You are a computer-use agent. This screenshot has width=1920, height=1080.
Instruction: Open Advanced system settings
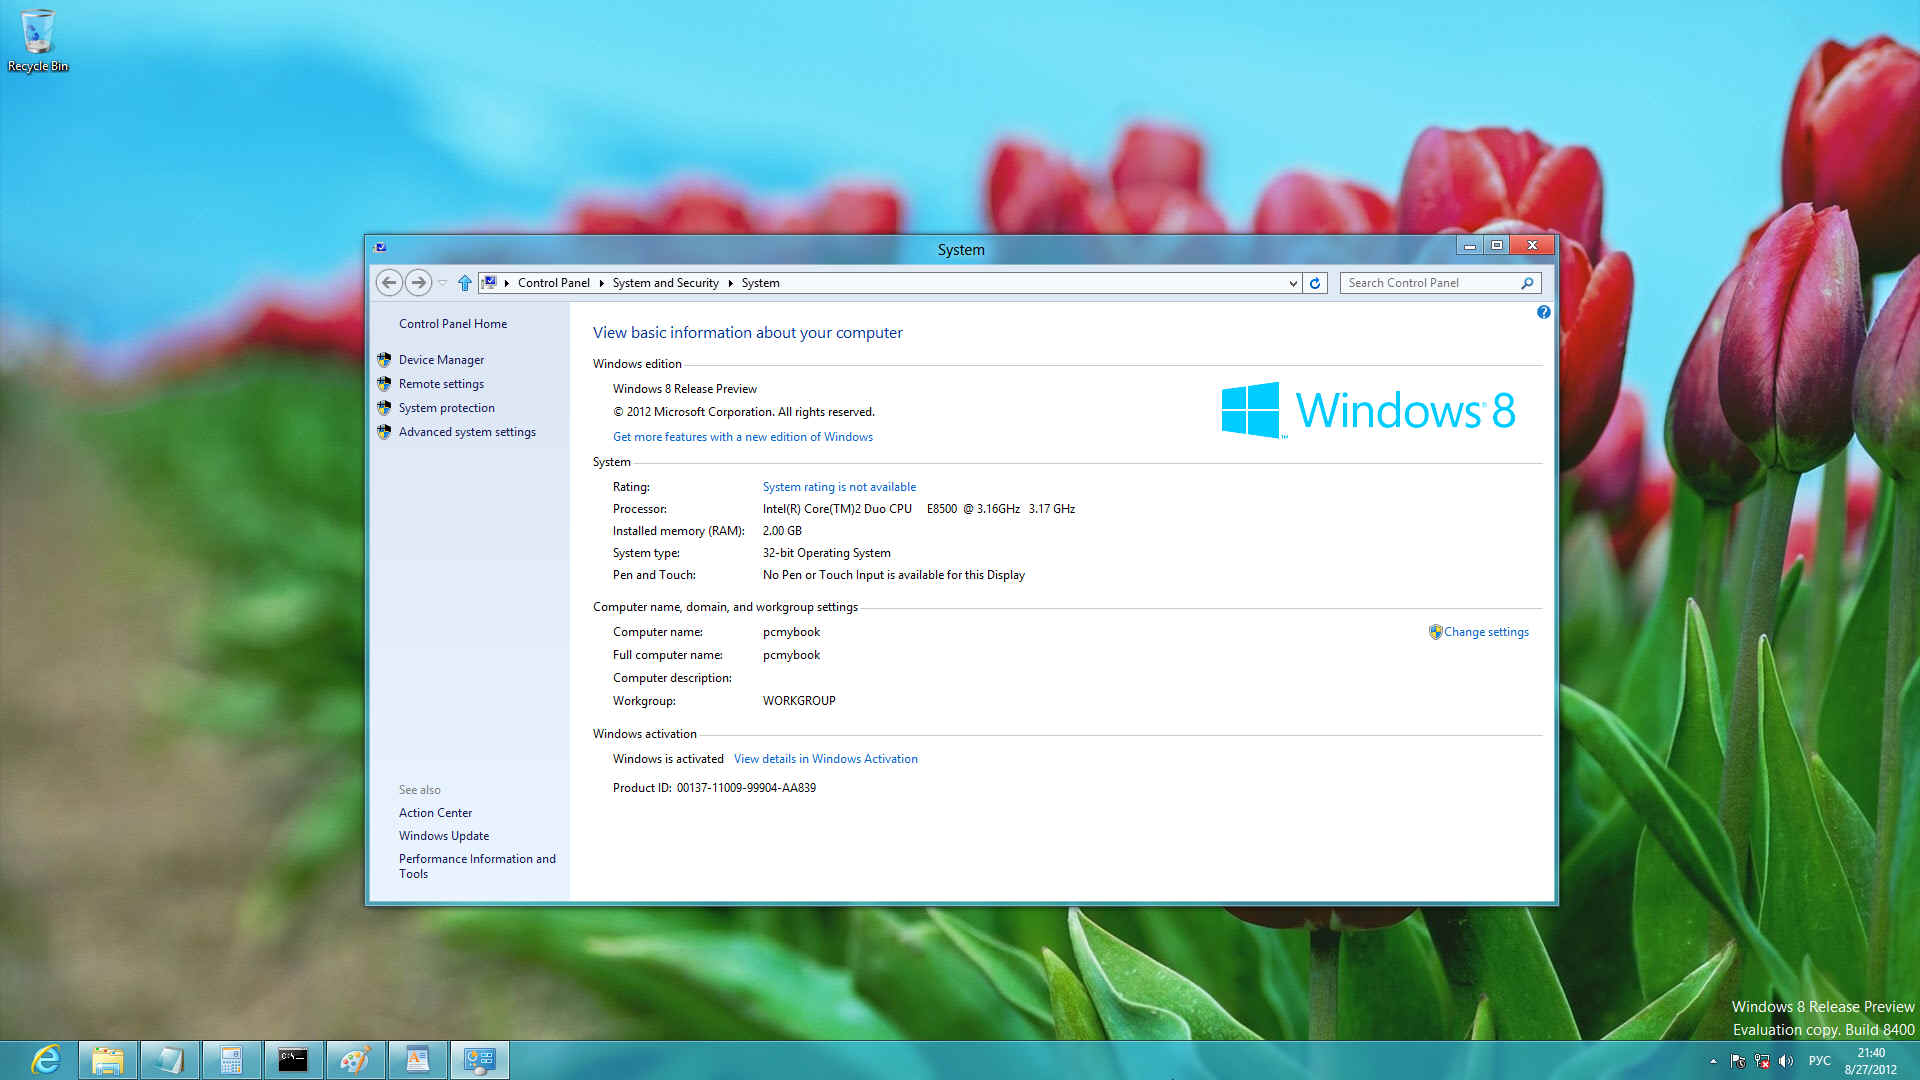pos(467,431)
